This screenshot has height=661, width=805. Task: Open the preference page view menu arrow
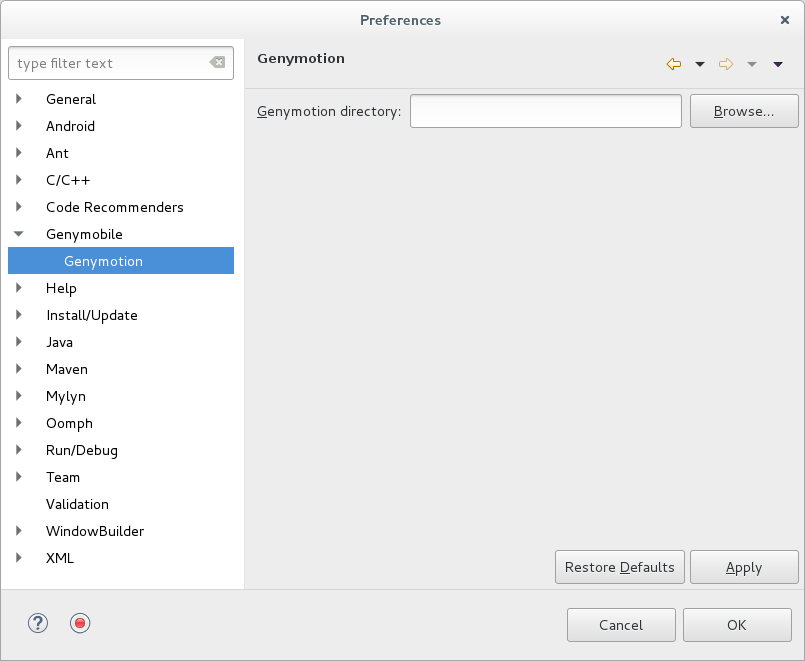click(x=778, y=64)
